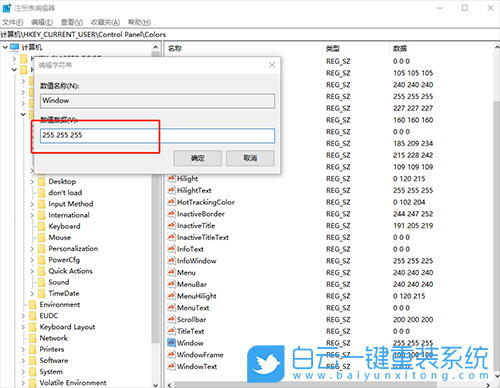Click the InactiveTitle string icon
The height and width of the screenshot is (388, 500).
171,225
